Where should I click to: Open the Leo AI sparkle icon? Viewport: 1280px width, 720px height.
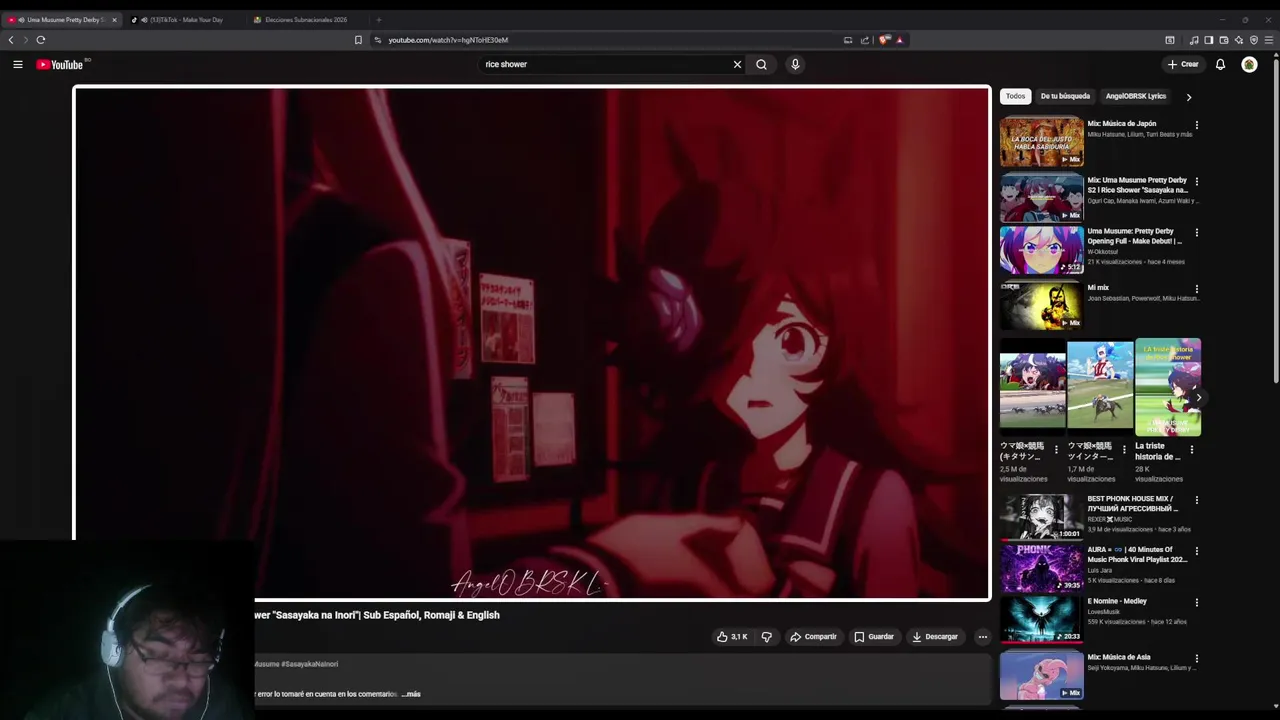(1239, 40)
